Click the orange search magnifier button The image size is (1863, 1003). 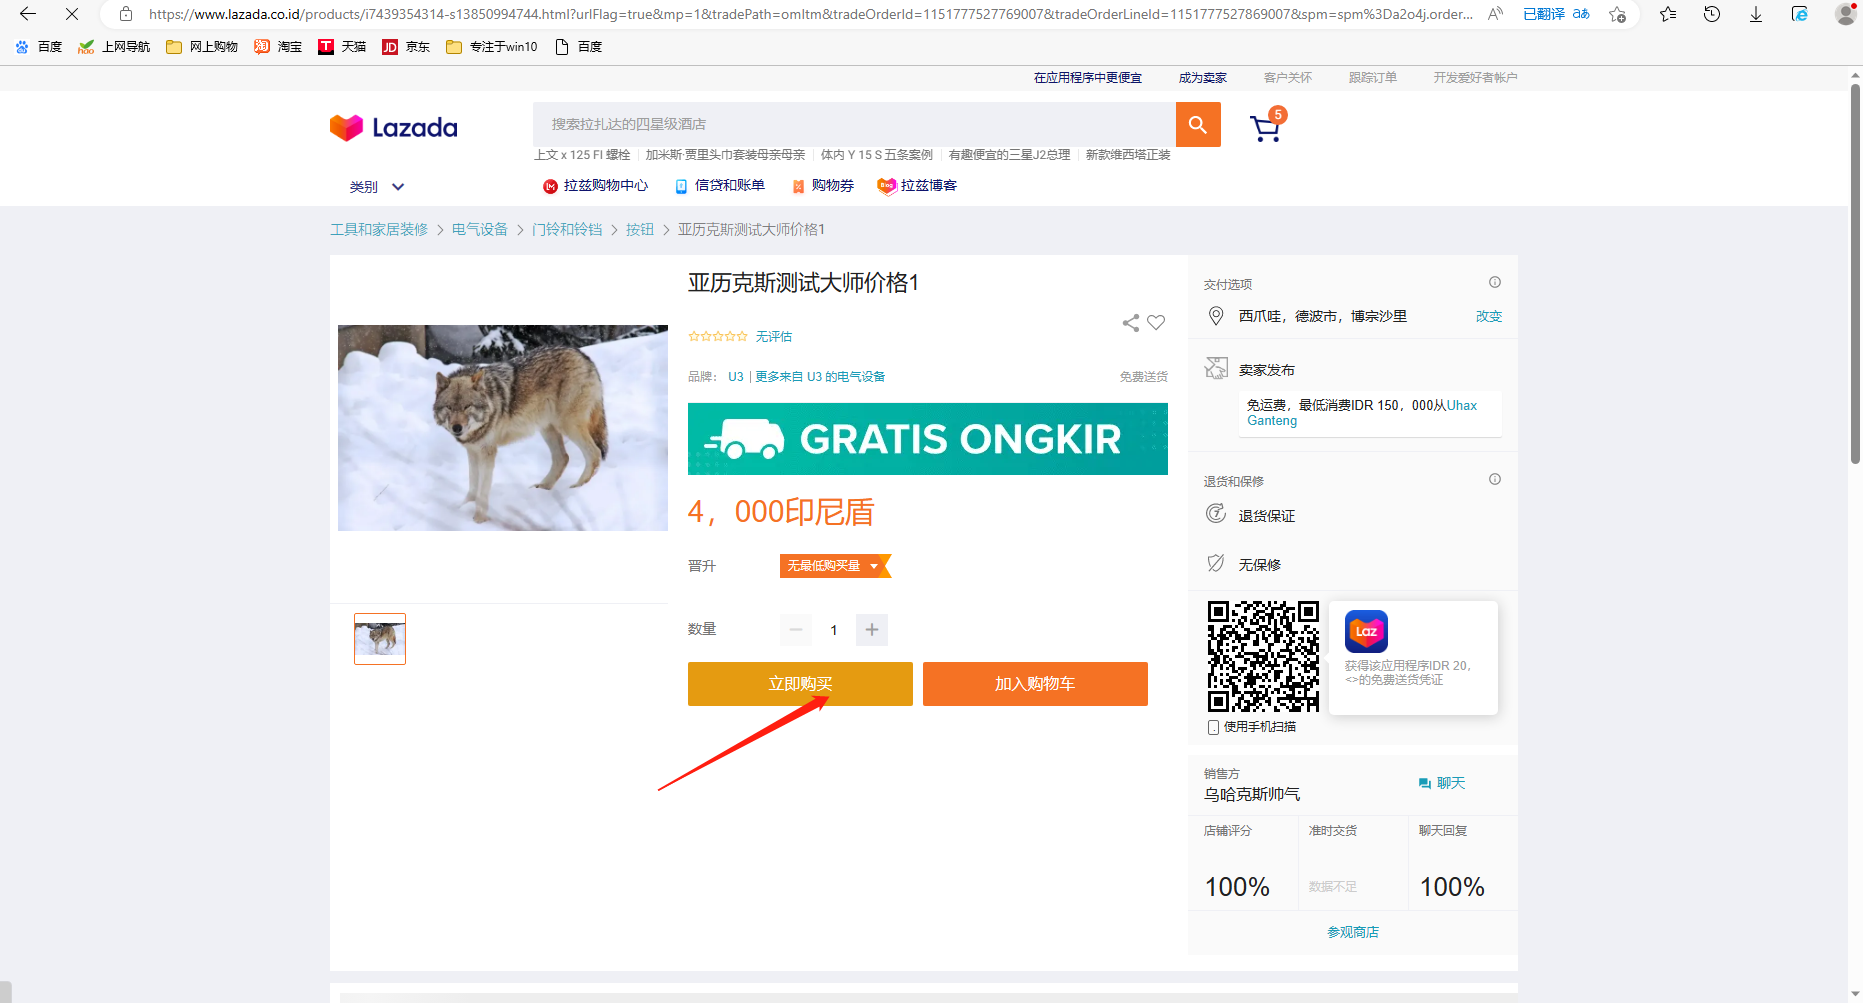pos(1197,125)
